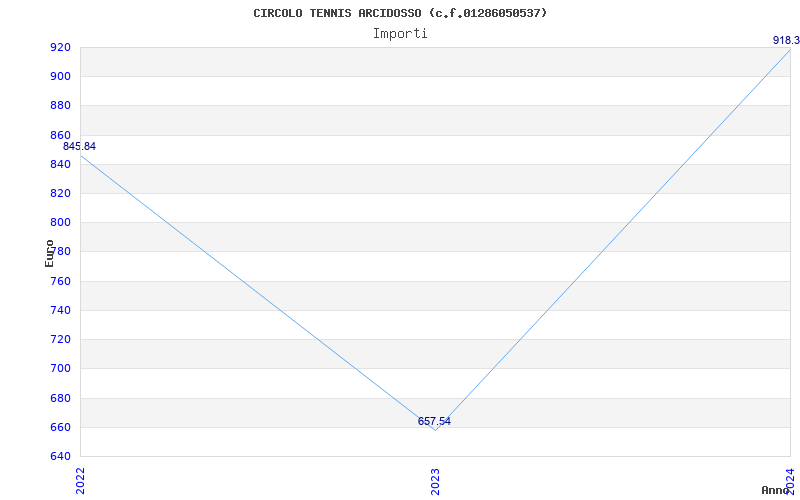
Task: Click the 918.3 data label
Action: click(786, 40)
